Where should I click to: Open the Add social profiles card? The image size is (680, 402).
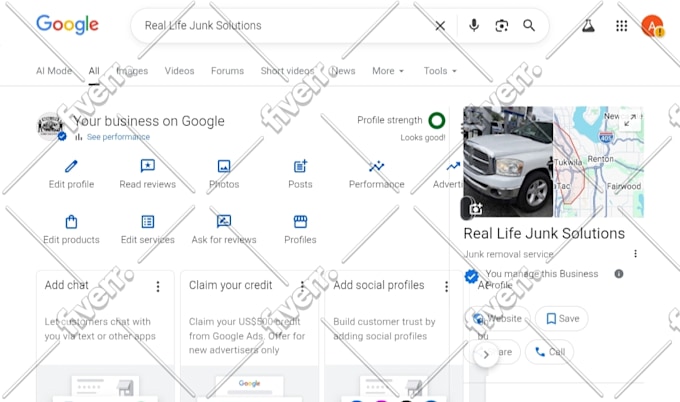393,336
